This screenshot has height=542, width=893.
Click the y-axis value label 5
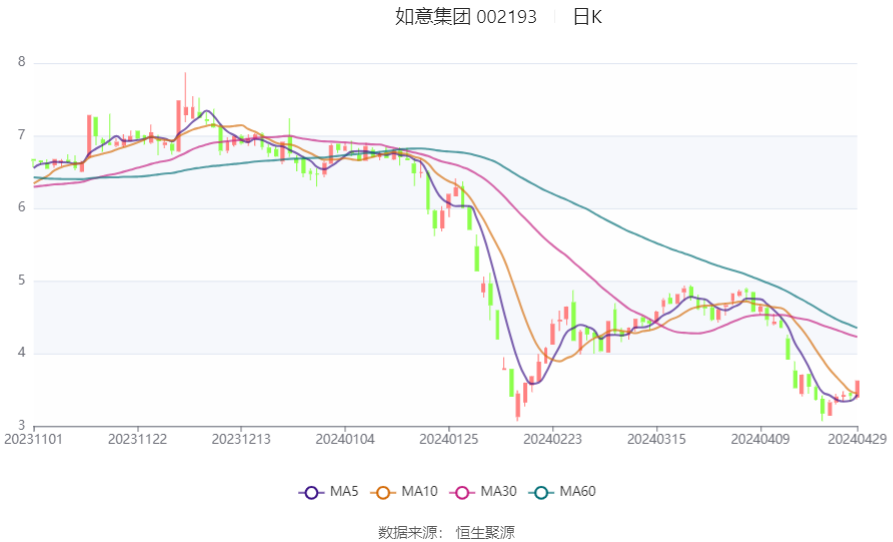click(x=21, y=281)
